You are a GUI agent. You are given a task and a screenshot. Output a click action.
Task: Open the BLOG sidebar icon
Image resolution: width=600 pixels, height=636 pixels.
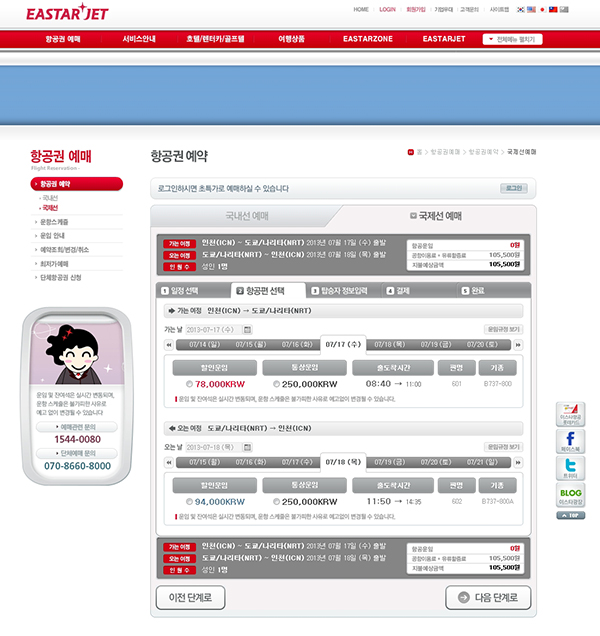pos(570,495)
